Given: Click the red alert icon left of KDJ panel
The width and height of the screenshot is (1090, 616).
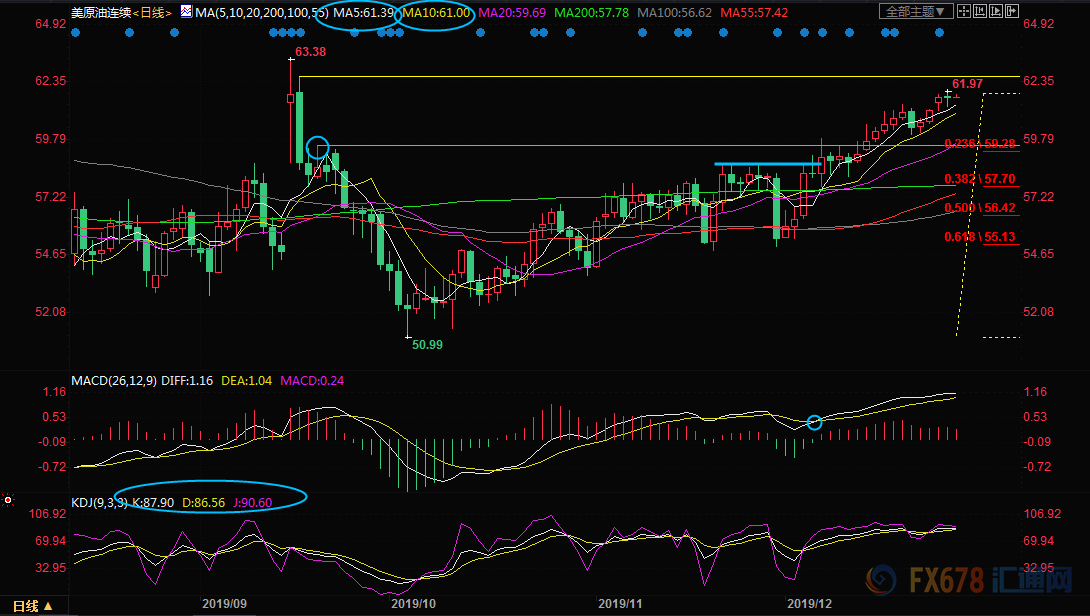Looking at the screenshot, I should point(8,499).
